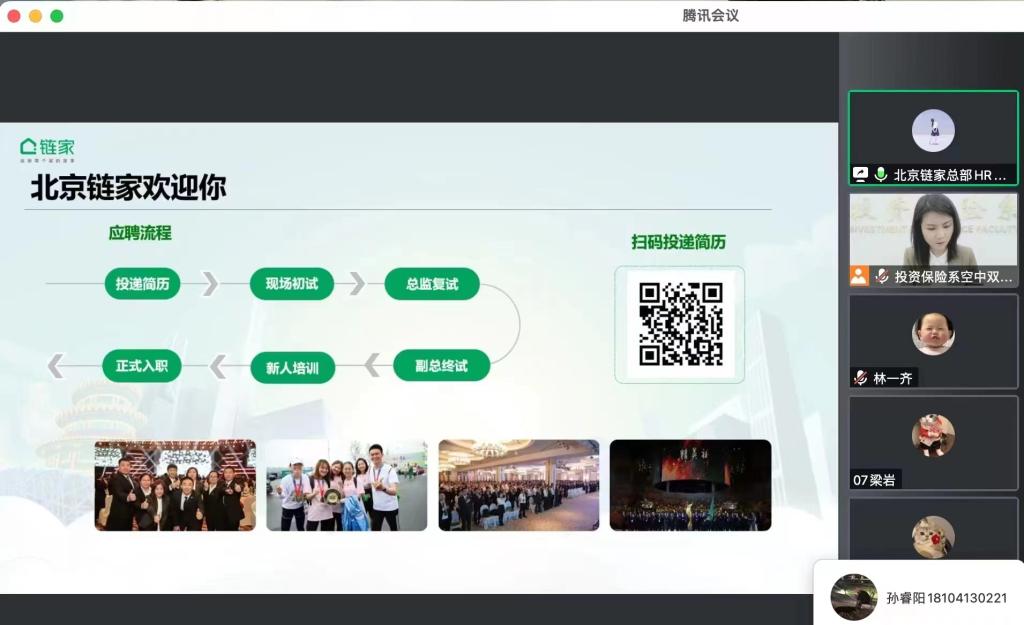Click the screen-share icon on 北京链家总部HR tile
1024x625 pixels.
coord(859,174)
